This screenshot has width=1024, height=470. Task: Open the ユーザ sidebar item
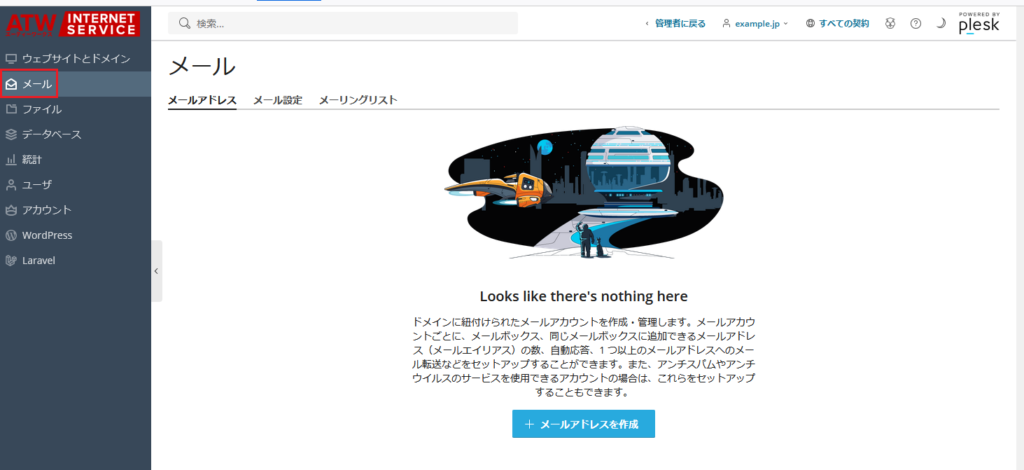click(x=75, y=185)
